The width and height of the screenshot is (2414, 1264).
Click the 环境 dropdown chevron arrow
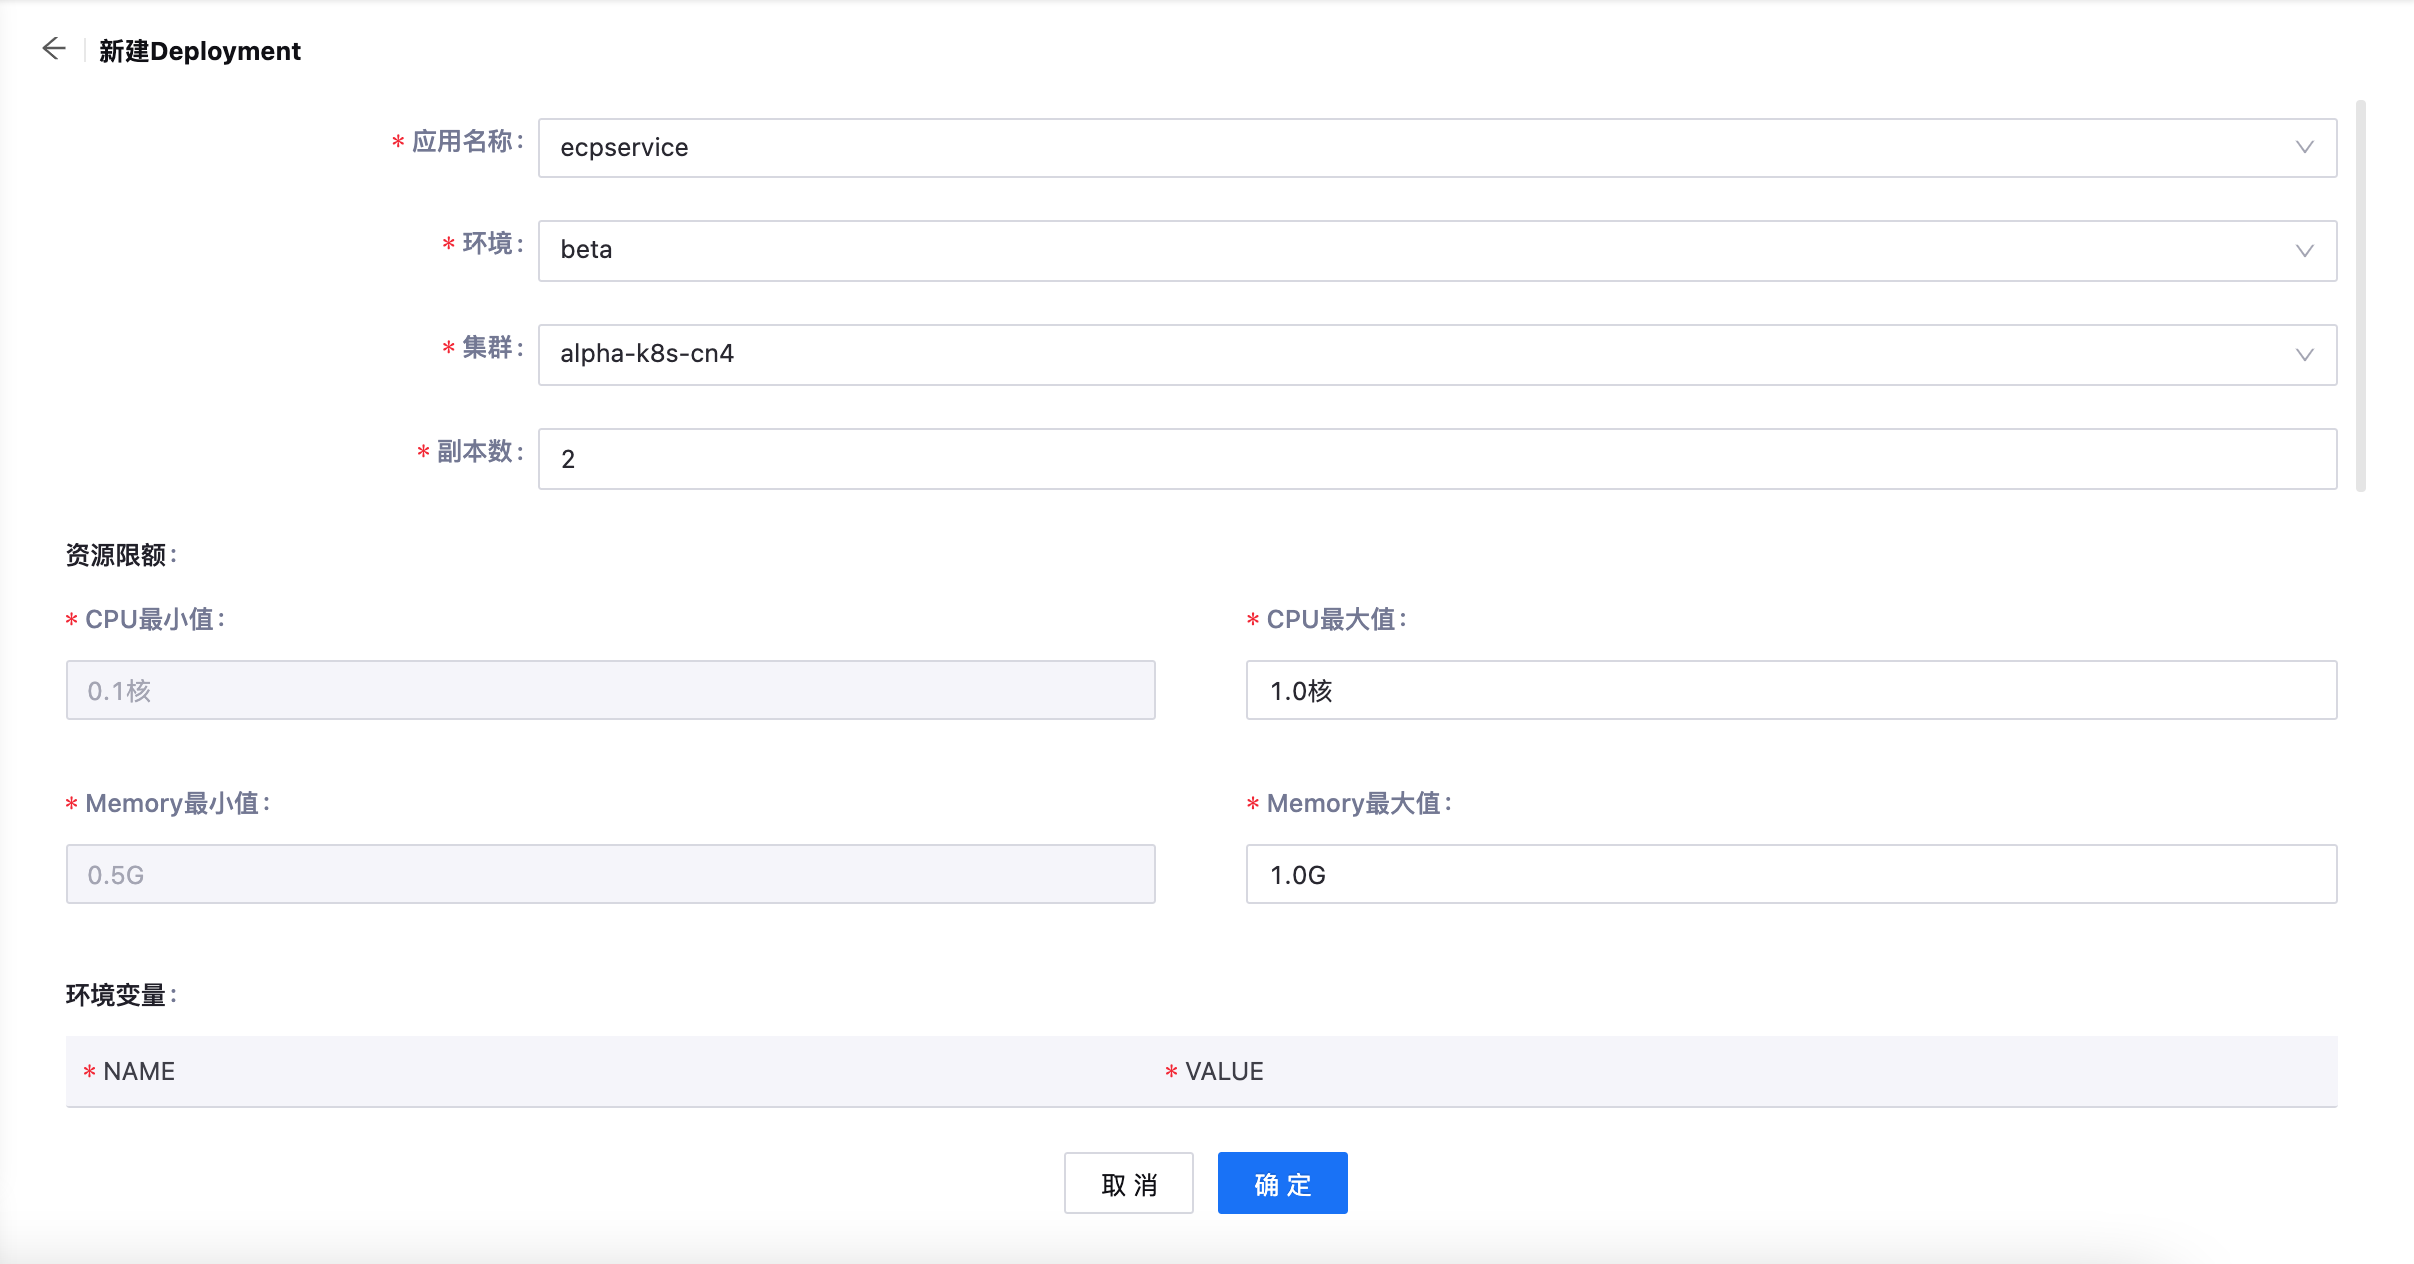pyautogui.click(x=2305, y=250)
